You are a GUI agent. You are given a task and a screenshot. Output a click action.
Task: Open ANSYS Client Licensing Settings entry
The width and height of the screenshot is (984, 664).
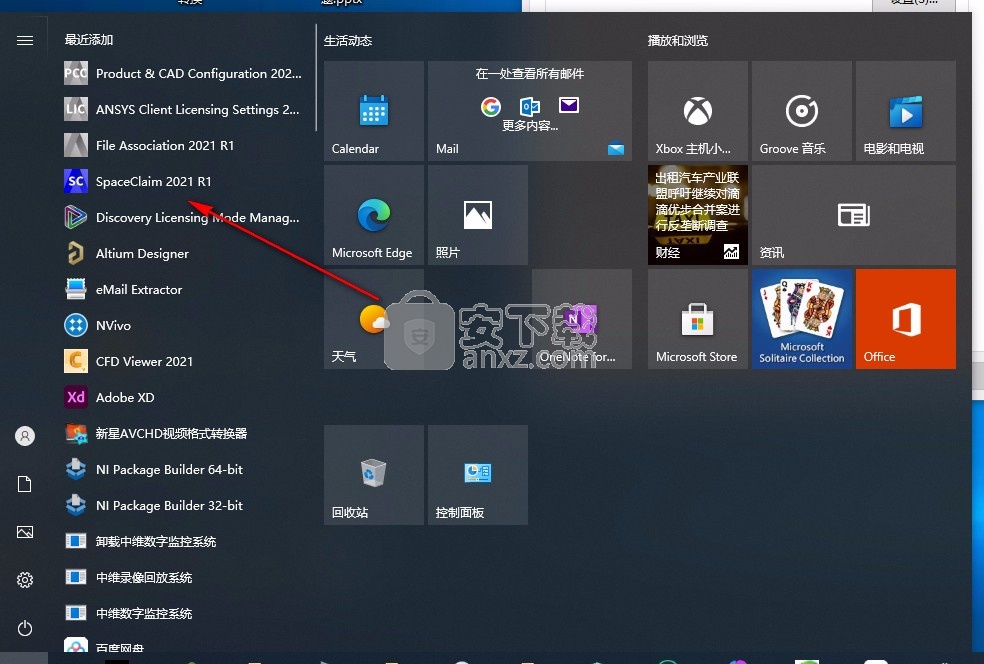[183, 109]
